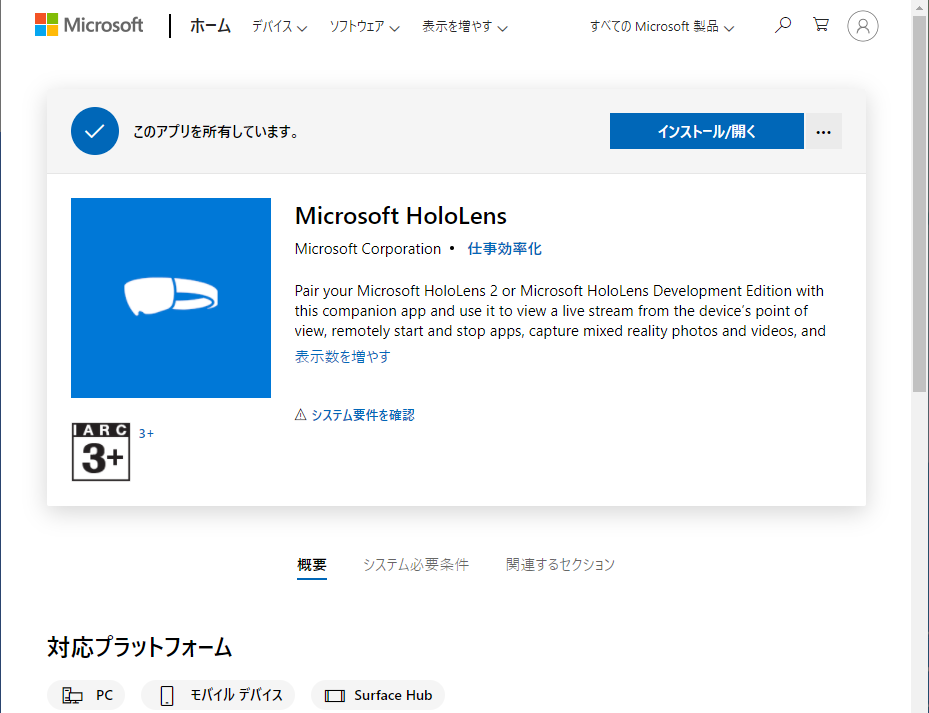Click the IARC 3+ rating badge
The image size is (929, 713).
[101, 452]
